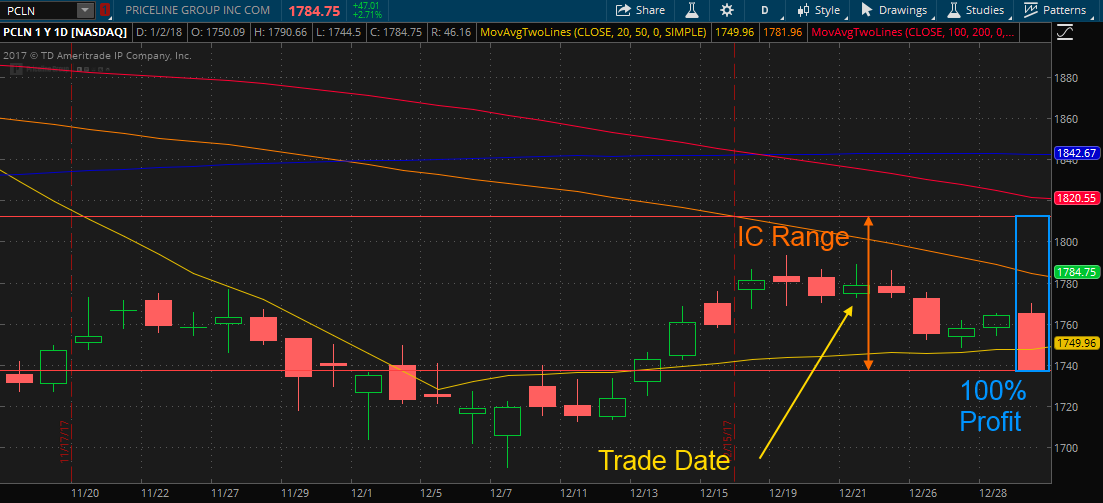Screen dimensions: 1103x503
Task: Click the price axis scaling icon
Action: click(1064, 32)
